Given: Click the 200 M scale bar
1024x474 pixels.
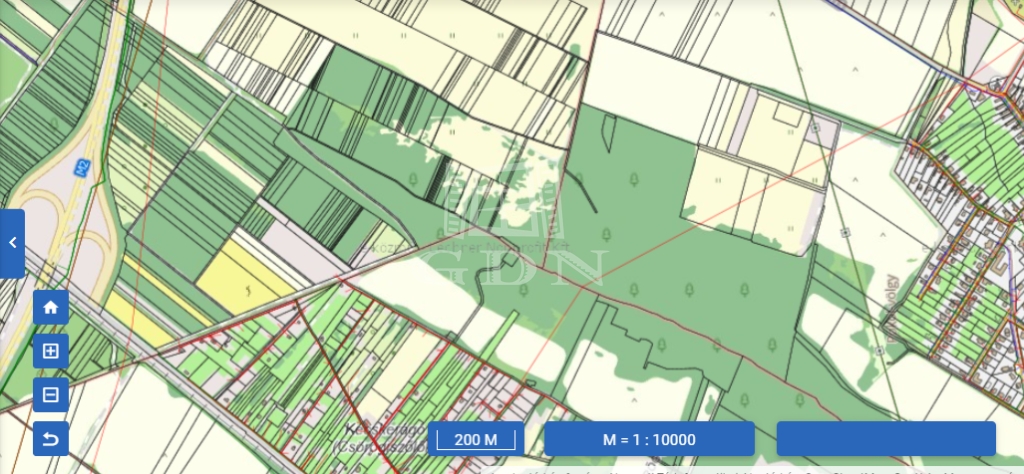Looking at the screenshot, I should [476, 439].
